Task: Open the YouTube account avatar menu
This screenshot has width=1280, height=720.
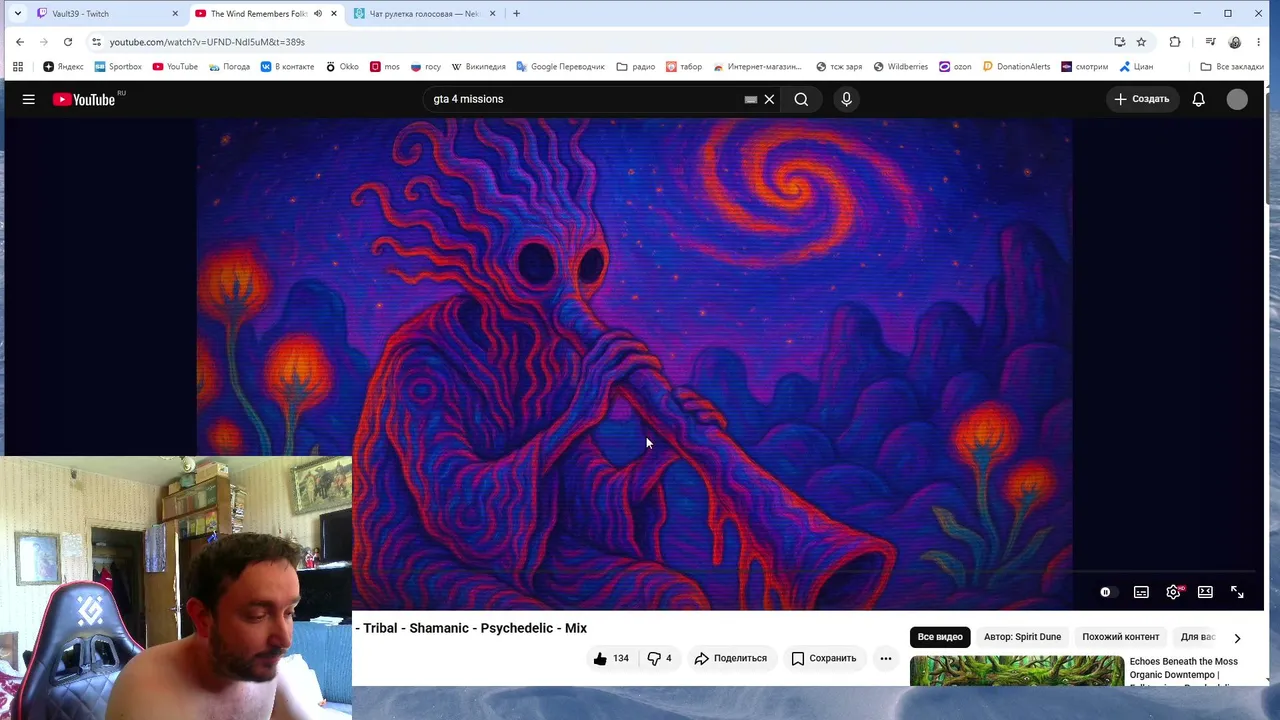Action: 1237,99
